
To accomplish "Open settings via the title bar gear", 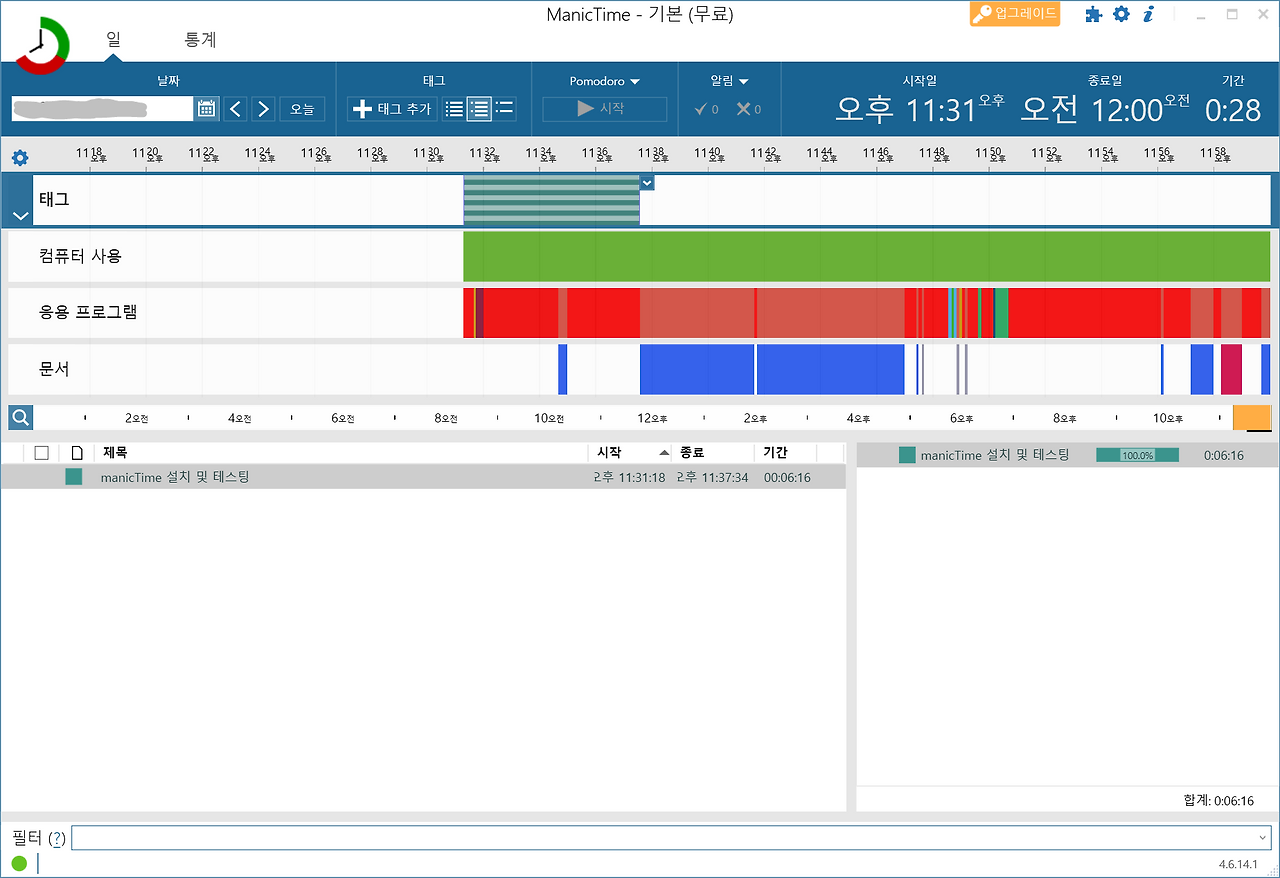I will pos(1122,14).
